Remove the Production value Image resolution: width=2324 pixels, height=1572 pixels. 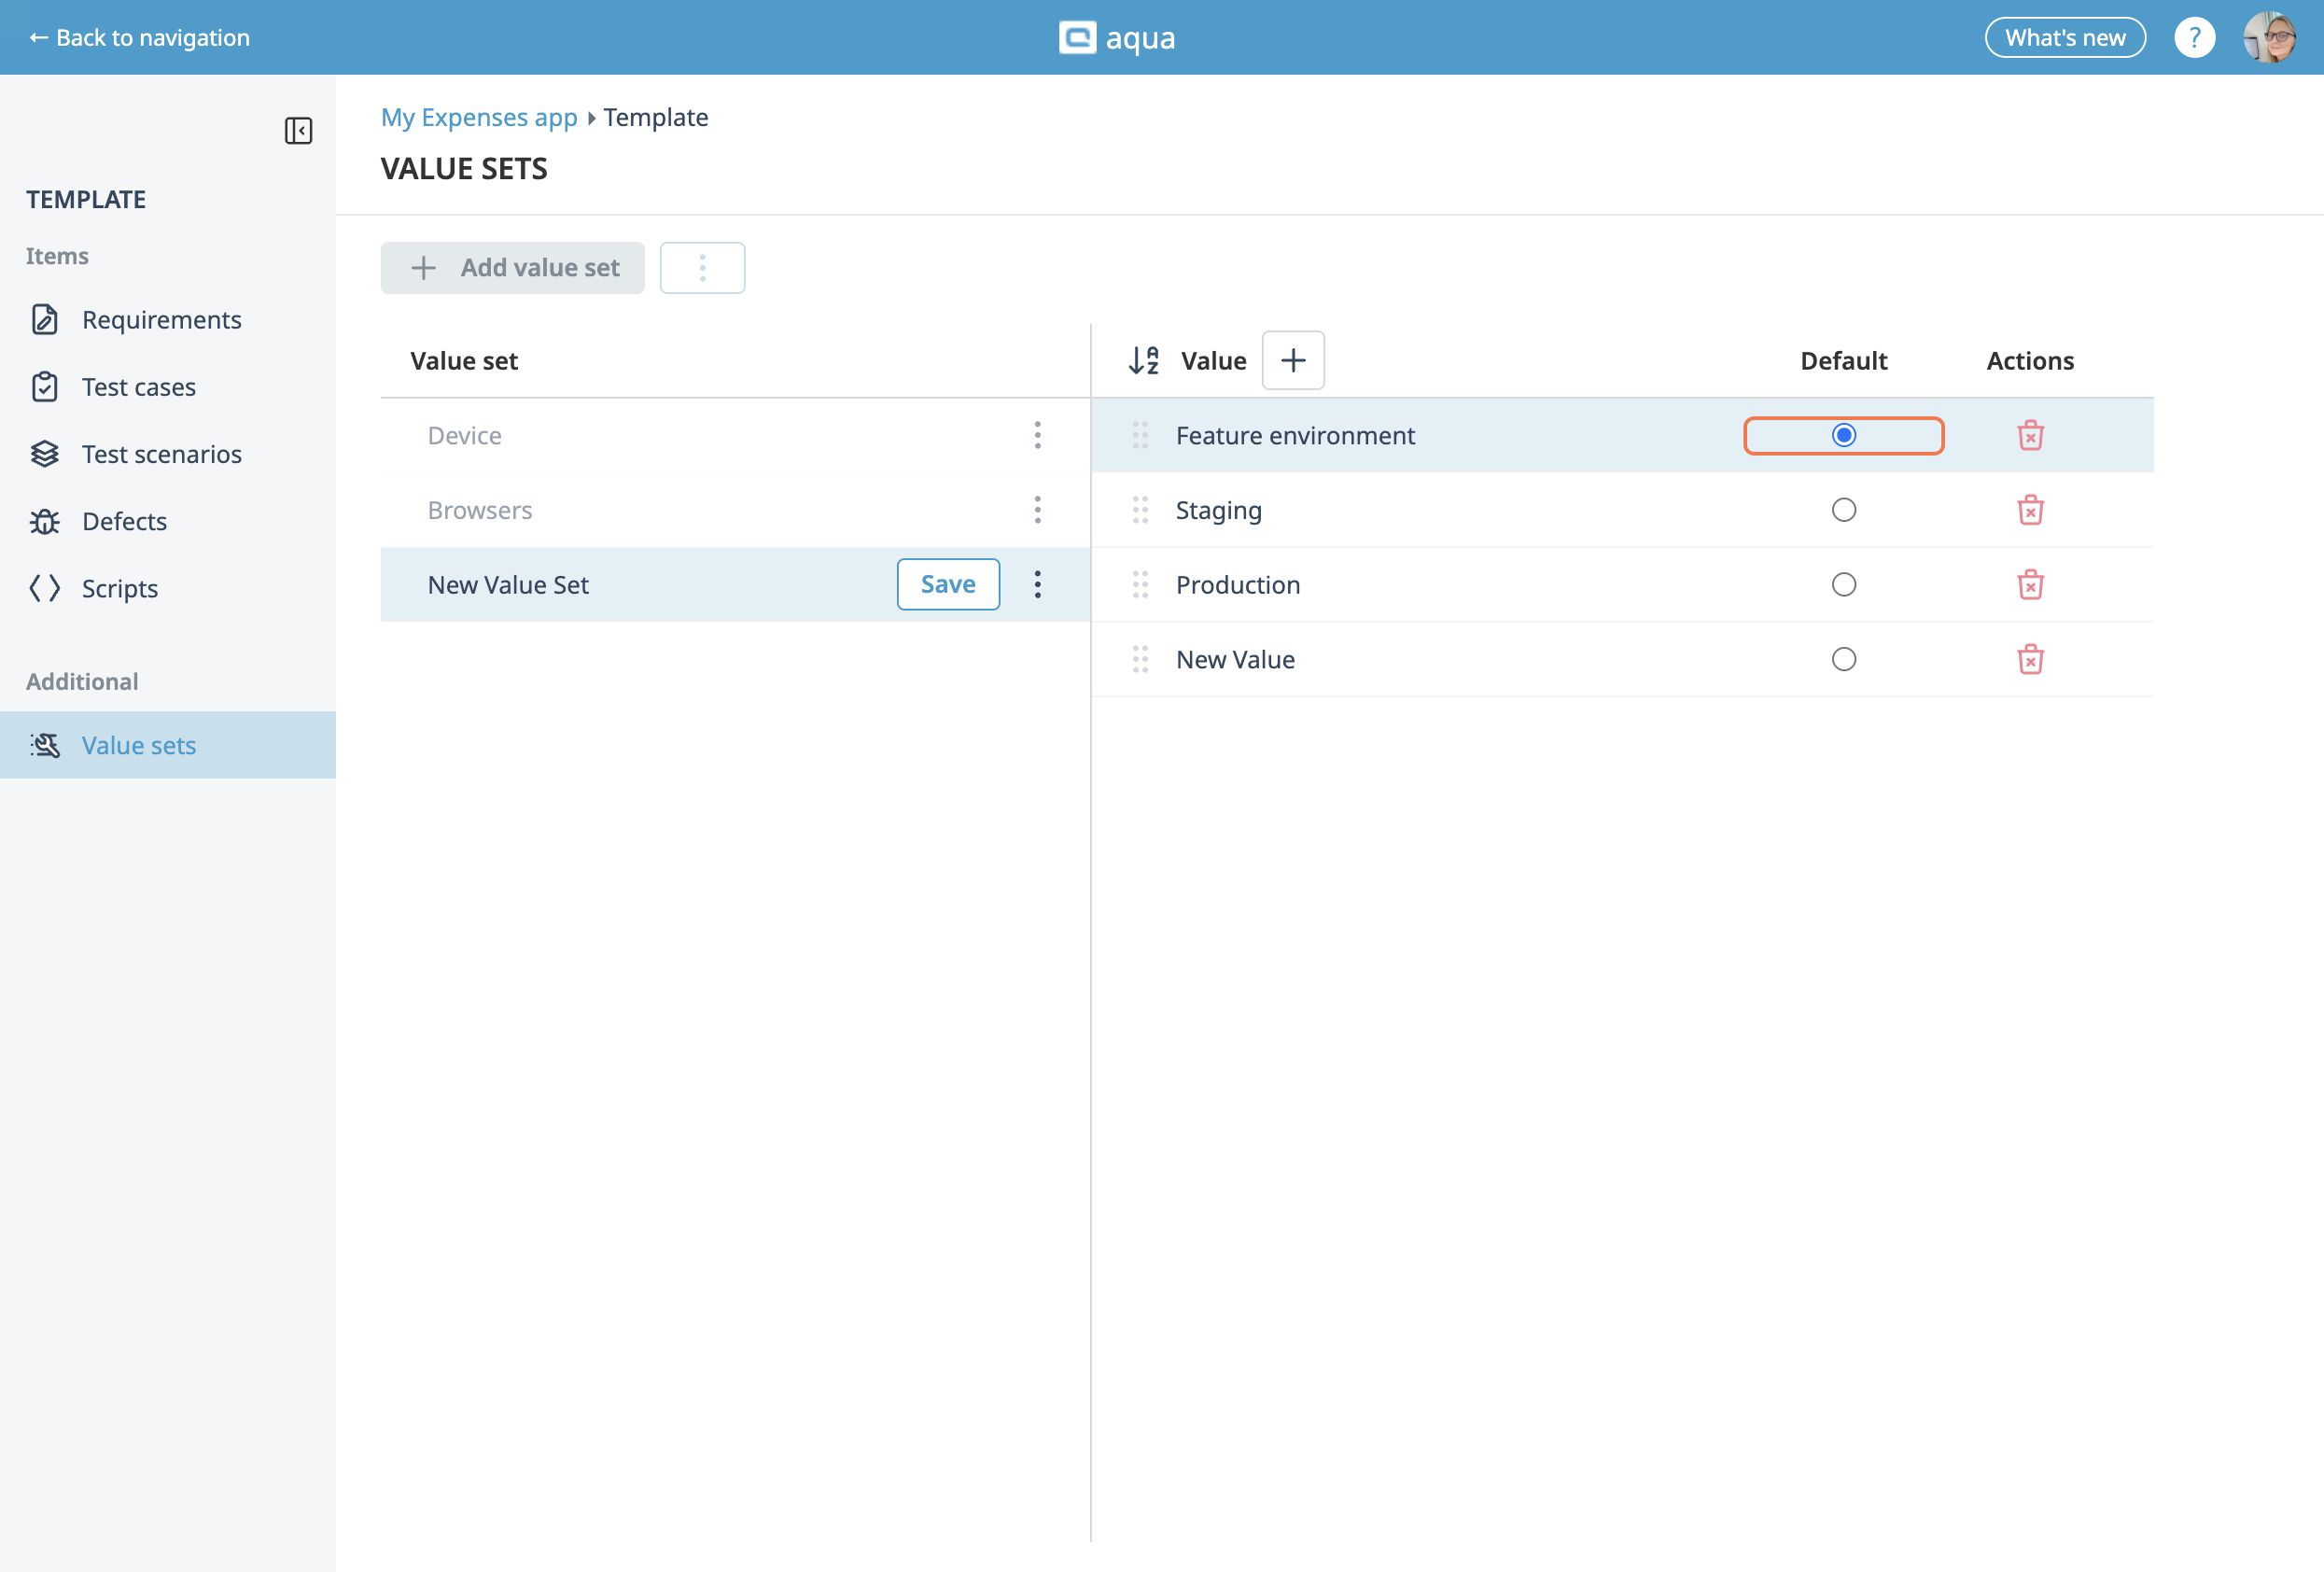tap(2030, 585)
